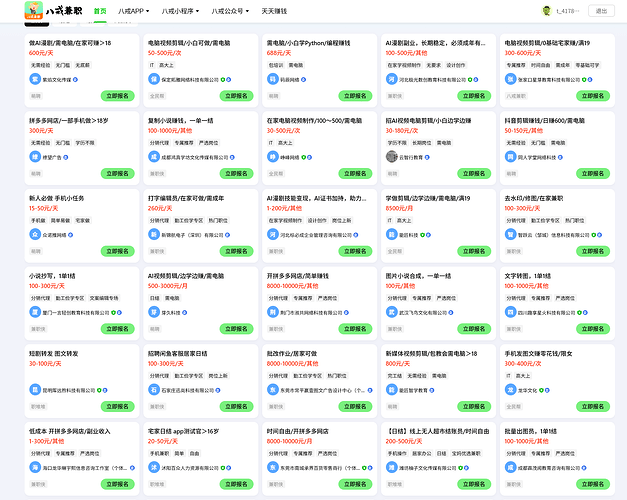The height and width of the screenshot is (500, 627).
Task: Click company avatar on AI漫剧副业 card
Action: coord(391,79)
